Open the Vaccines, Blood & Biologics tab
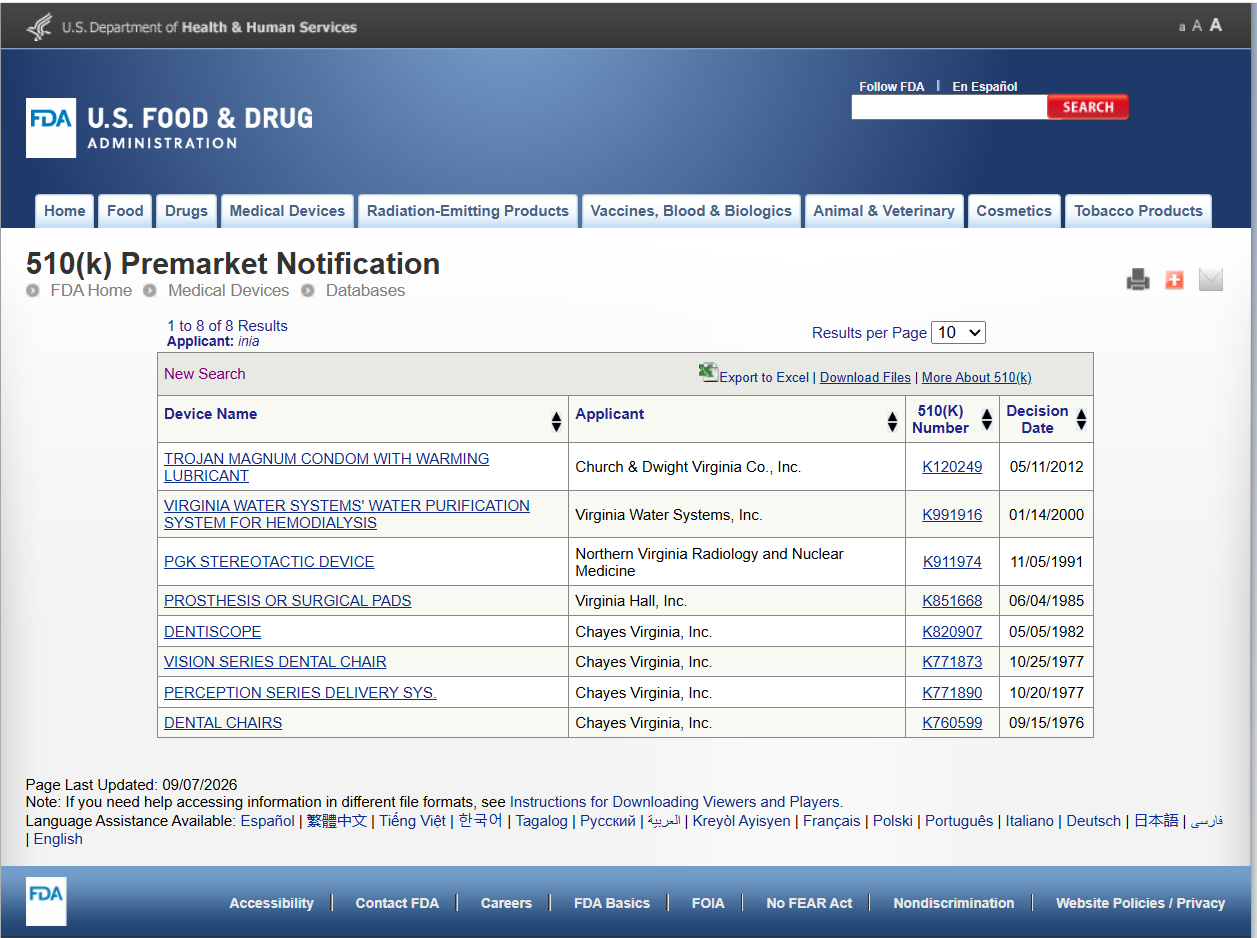 [691, 211]
